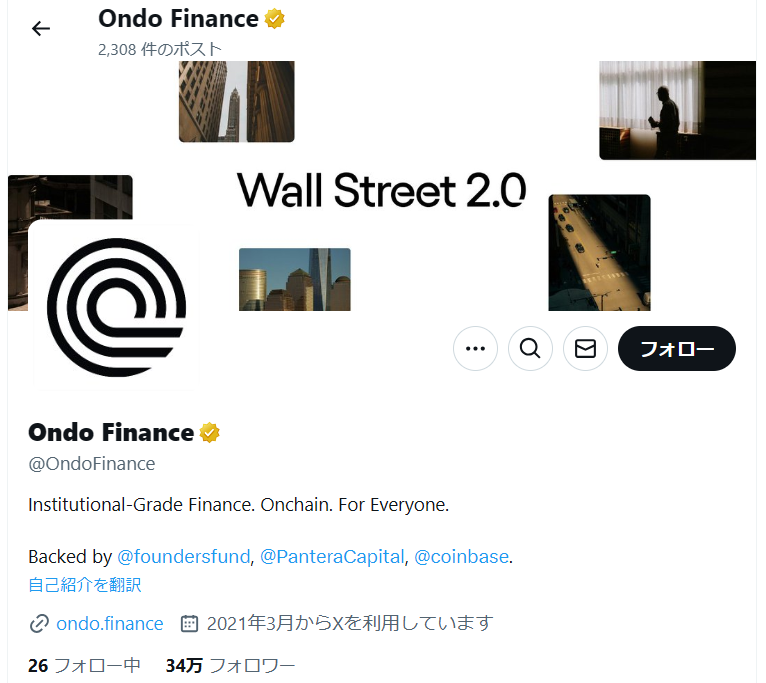
Task: Click the search magnifier icon on profile
Action: (530, 348)
